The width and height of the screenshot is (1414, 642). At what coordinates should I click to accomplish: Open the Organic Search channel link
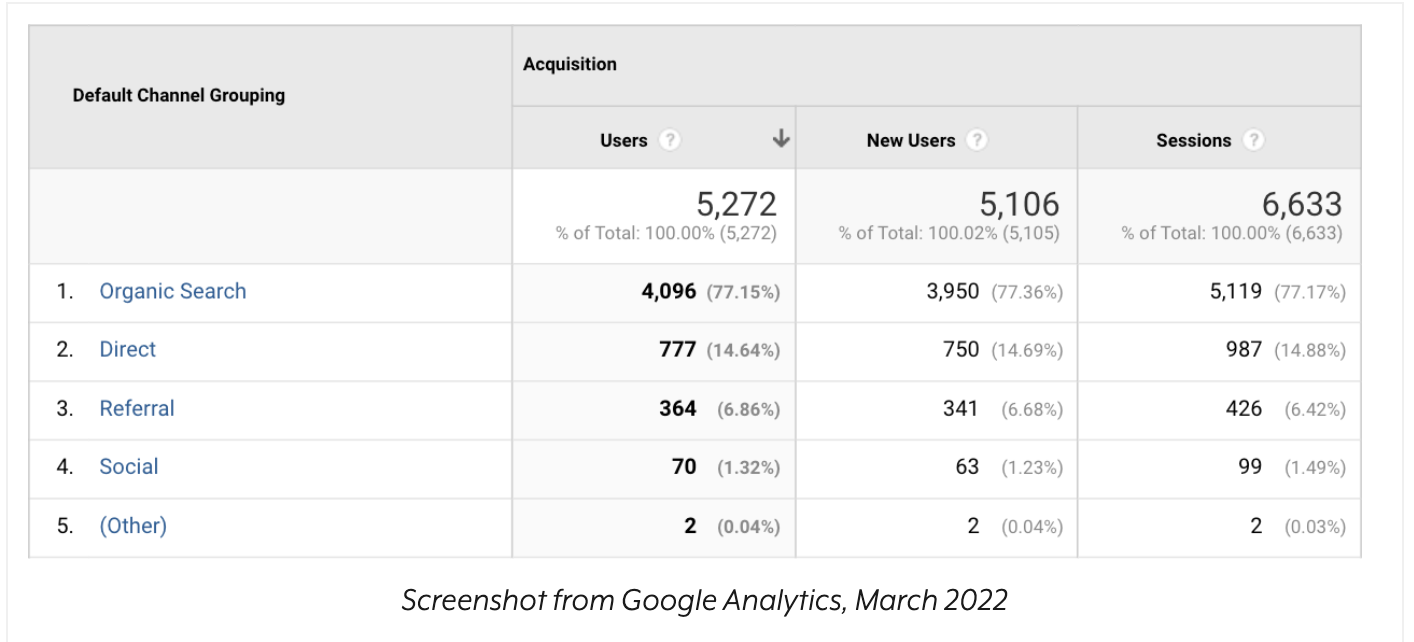(172, 292)
